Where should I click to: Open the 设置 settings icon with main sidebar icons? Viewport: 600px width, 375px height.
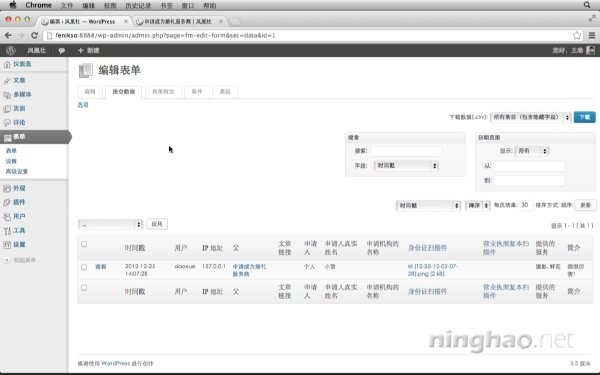point(7,245)
